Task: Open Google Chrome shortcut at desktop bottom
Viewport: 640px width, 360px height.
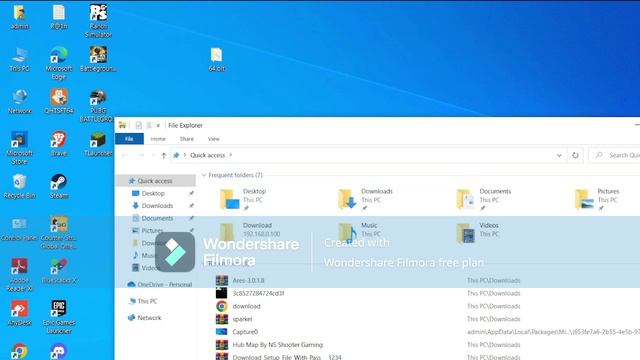Action: click(19, 351)
